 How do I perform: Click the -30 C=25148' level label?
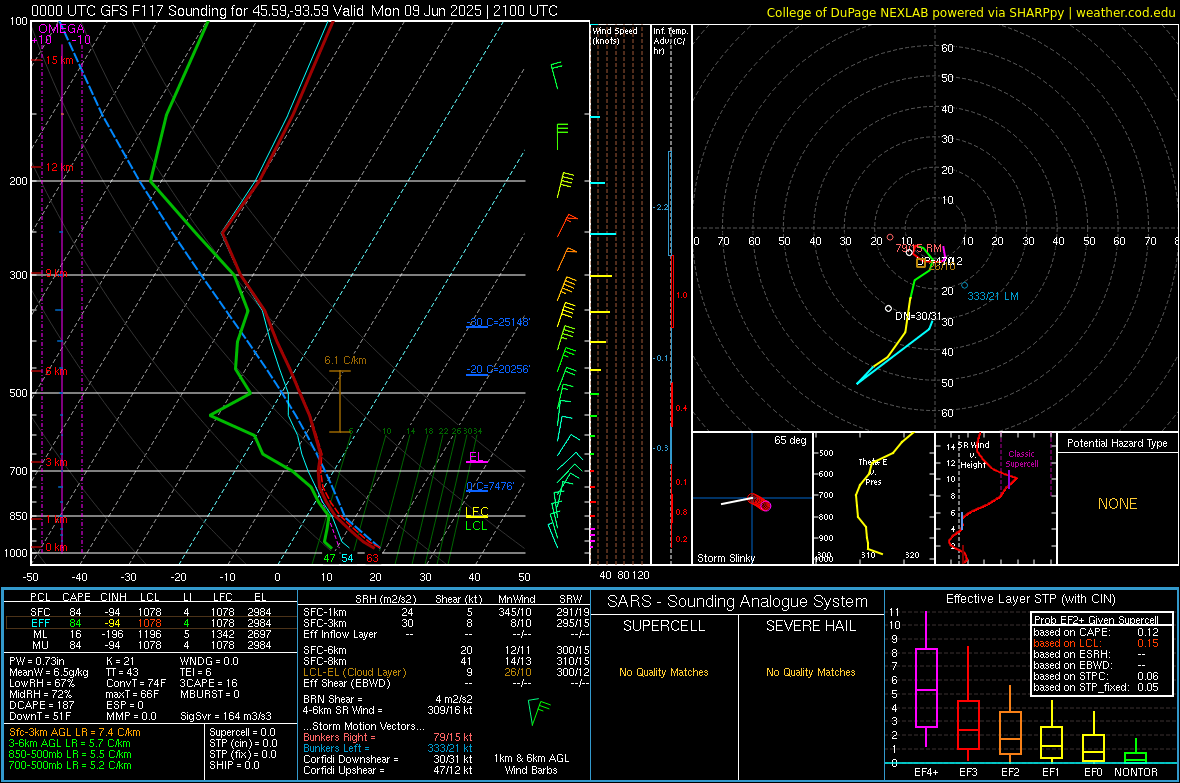click(498, 322)
